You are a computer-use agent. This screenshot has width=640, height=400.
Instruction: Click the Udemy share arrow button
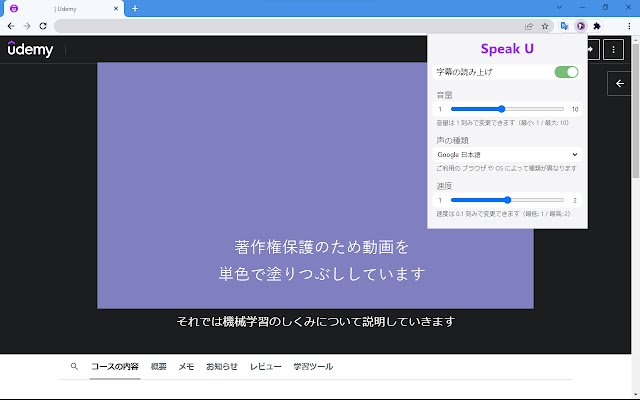point(593,49)
